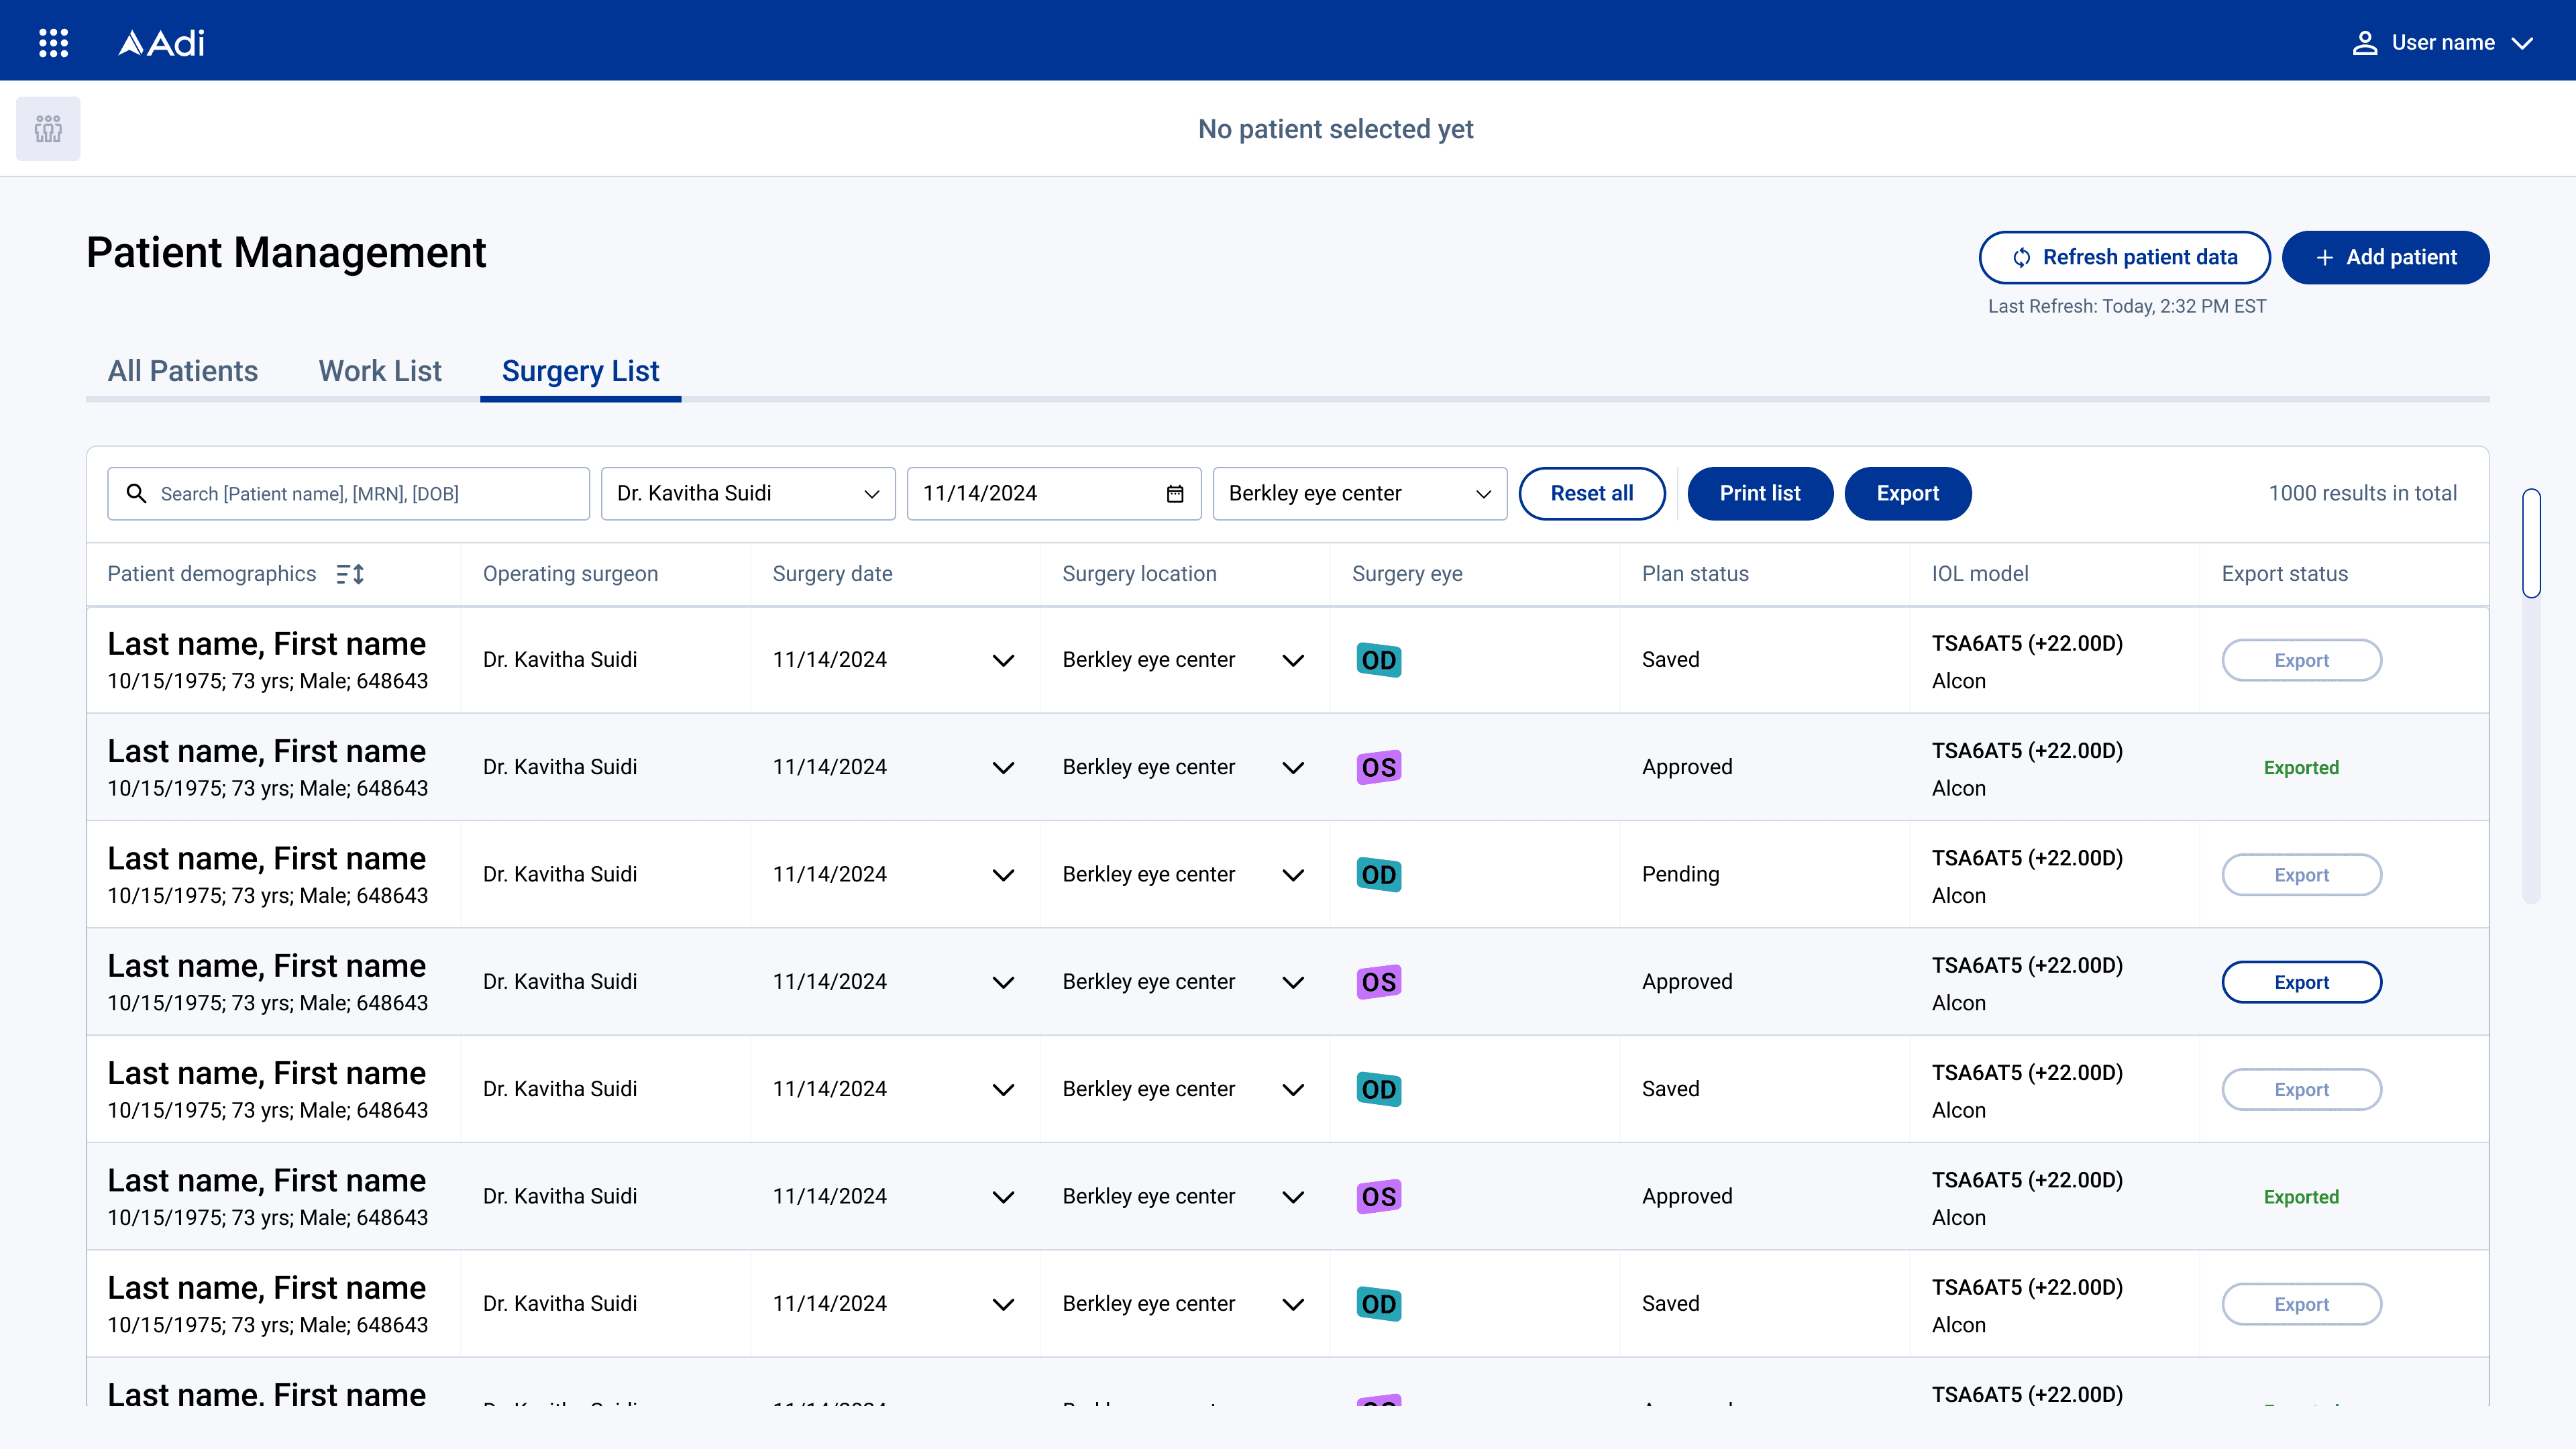Viewport: 2576px width, 1449px height.
Task: Click Refresh patient data button
Action: click(2124, 258)
